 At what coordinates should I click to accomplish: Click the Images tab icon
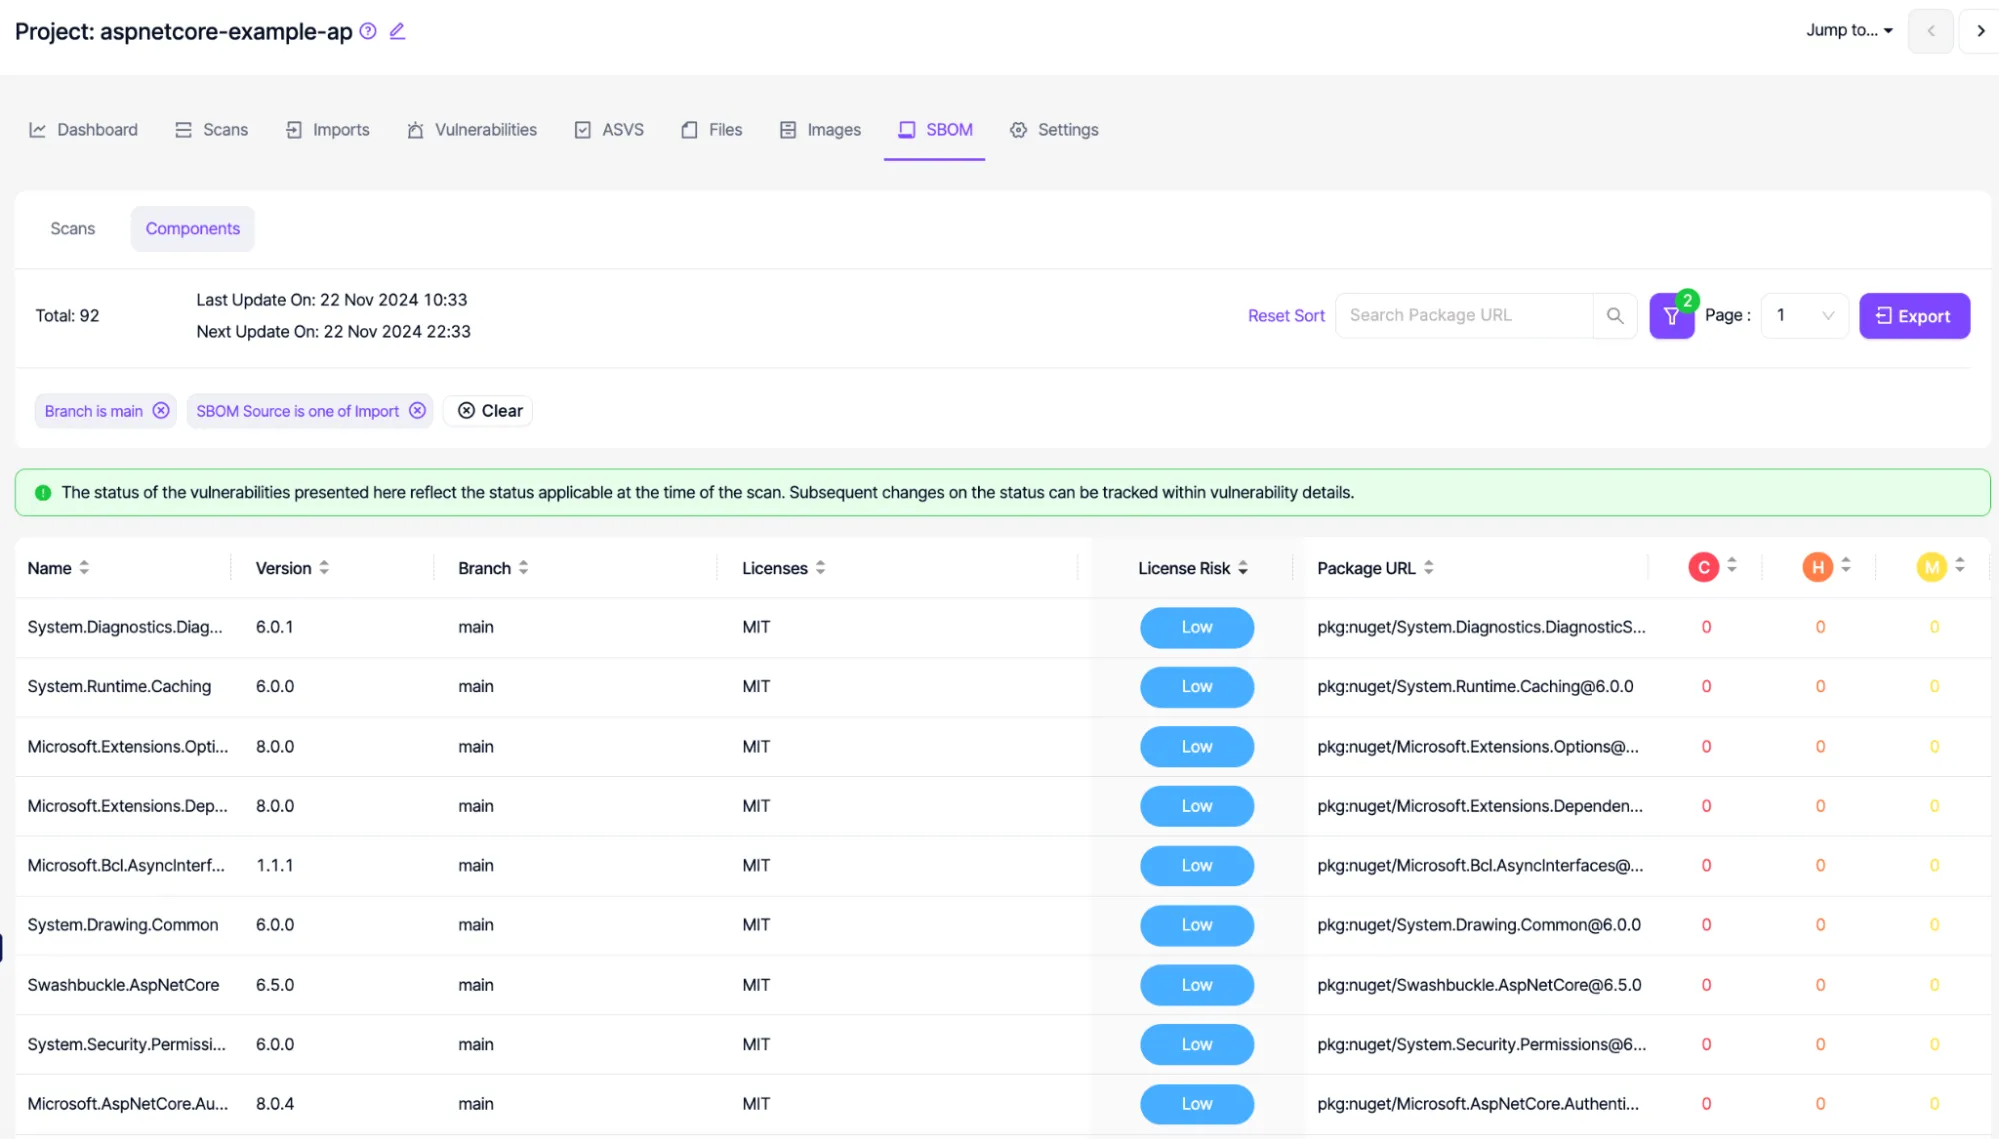click(787, 129)
